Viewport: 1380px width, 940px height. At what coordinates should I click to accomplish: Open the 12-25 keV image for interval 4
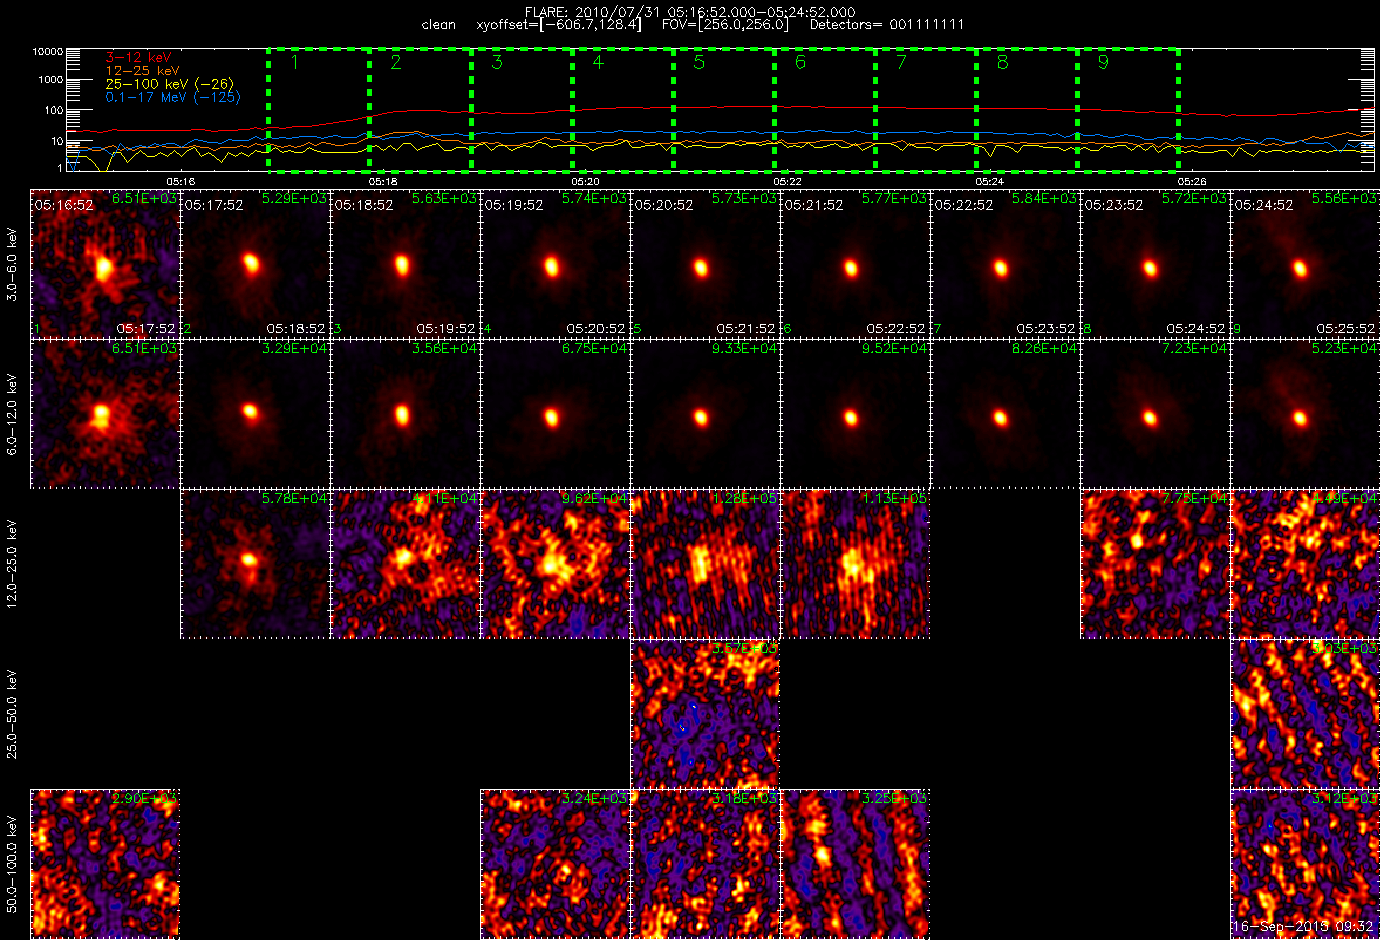[555, 564]
